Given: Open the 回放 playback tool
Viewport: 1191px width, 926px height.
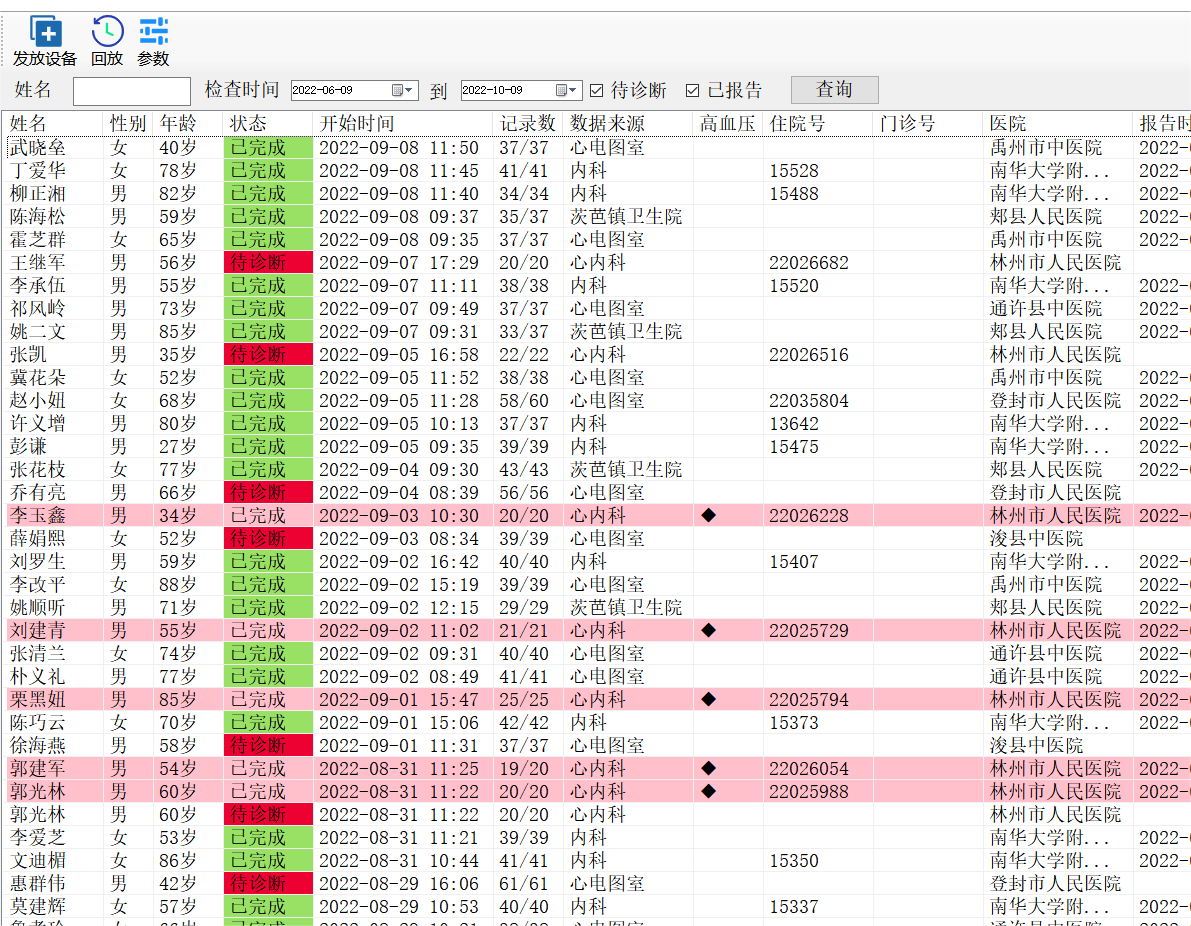Looking at the screenshot, I should coord(107,33).
